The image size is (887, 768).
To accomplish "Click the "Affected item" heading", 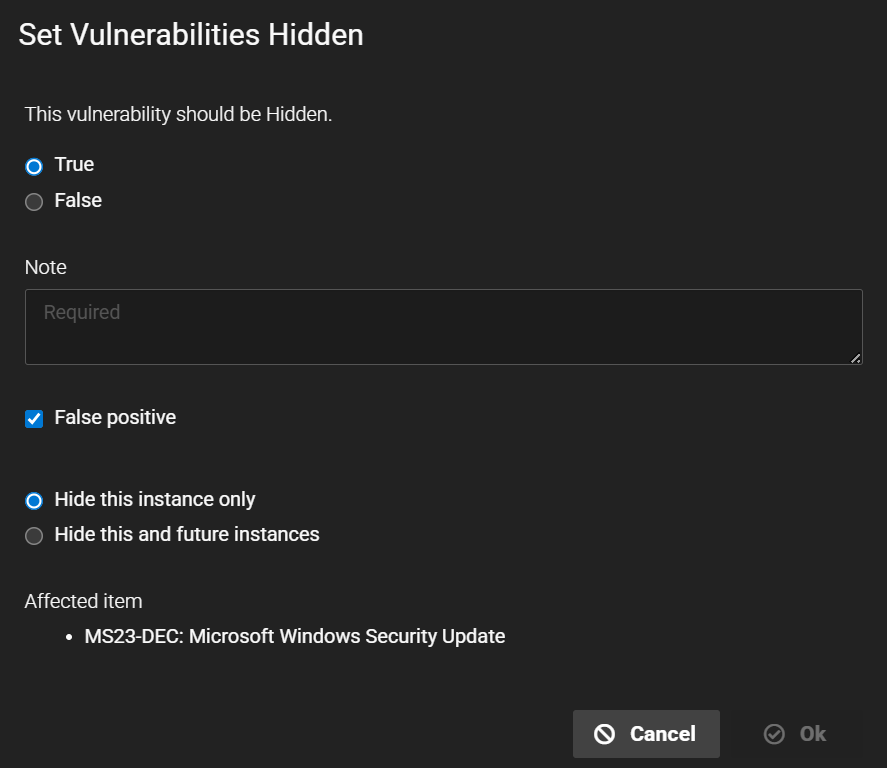I will (83, 601).
